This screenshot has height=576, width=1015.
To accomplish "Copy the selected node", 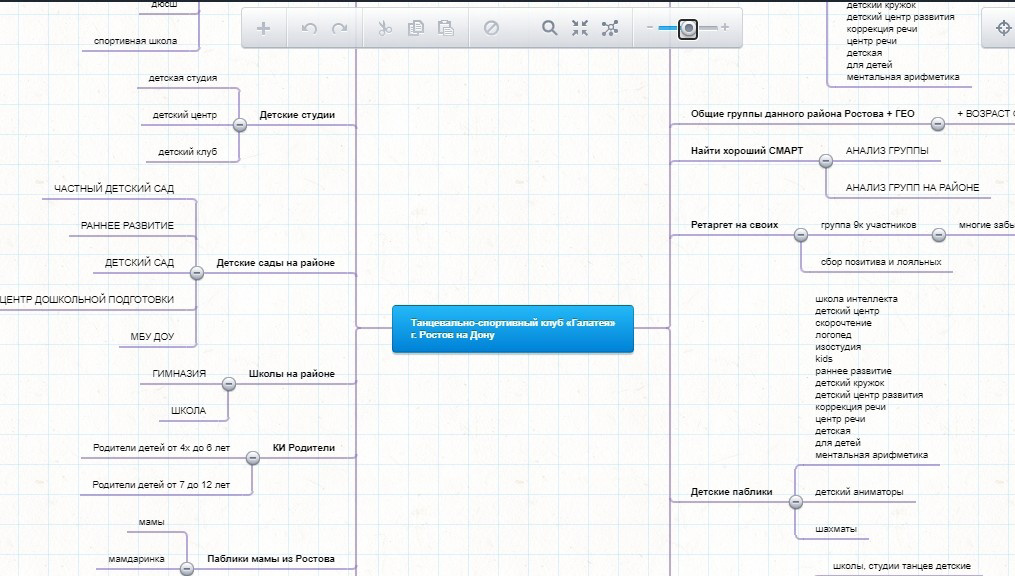I will click(416, 28).
